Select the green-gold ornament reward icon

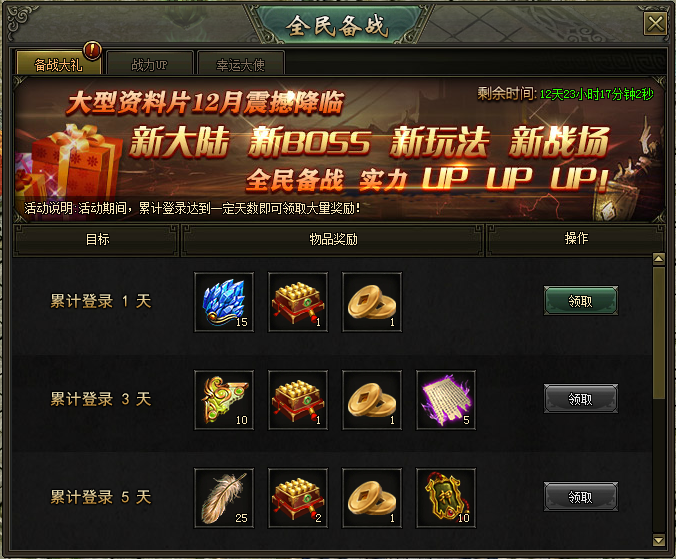point(224,400)
